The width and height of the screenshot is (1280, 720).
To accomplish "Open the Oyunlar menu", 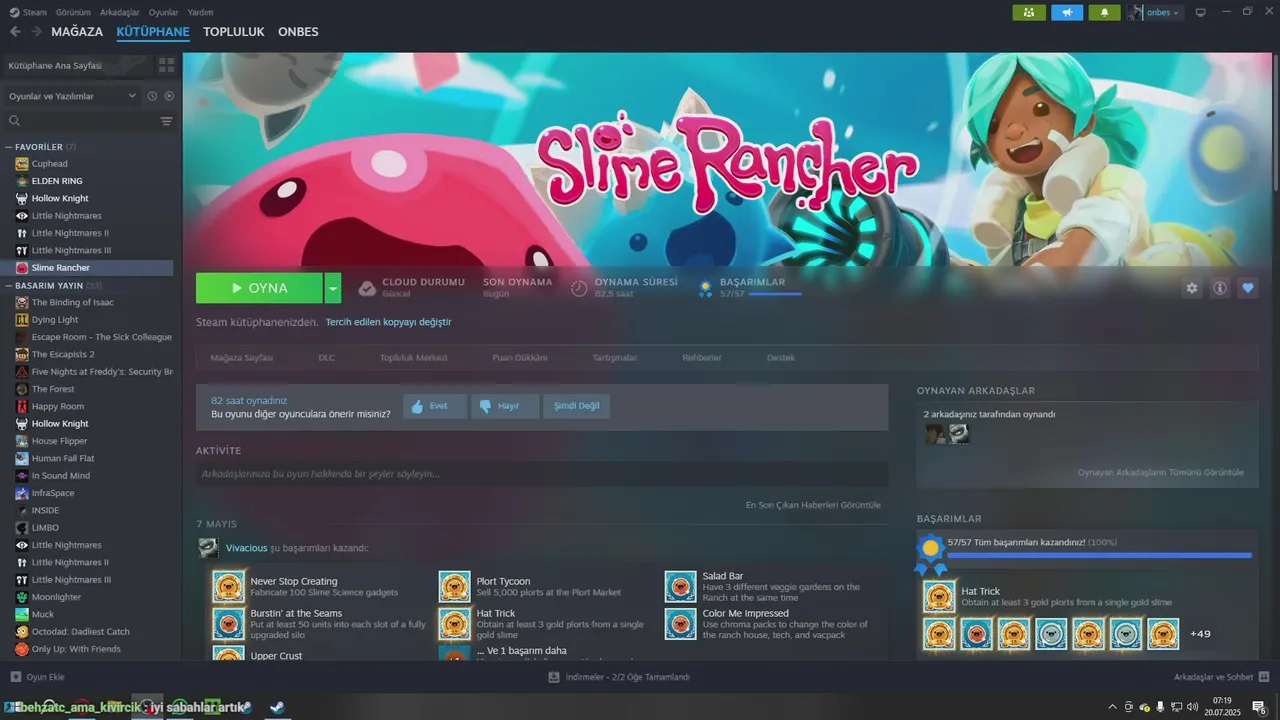I will click(x=163, y=12).
